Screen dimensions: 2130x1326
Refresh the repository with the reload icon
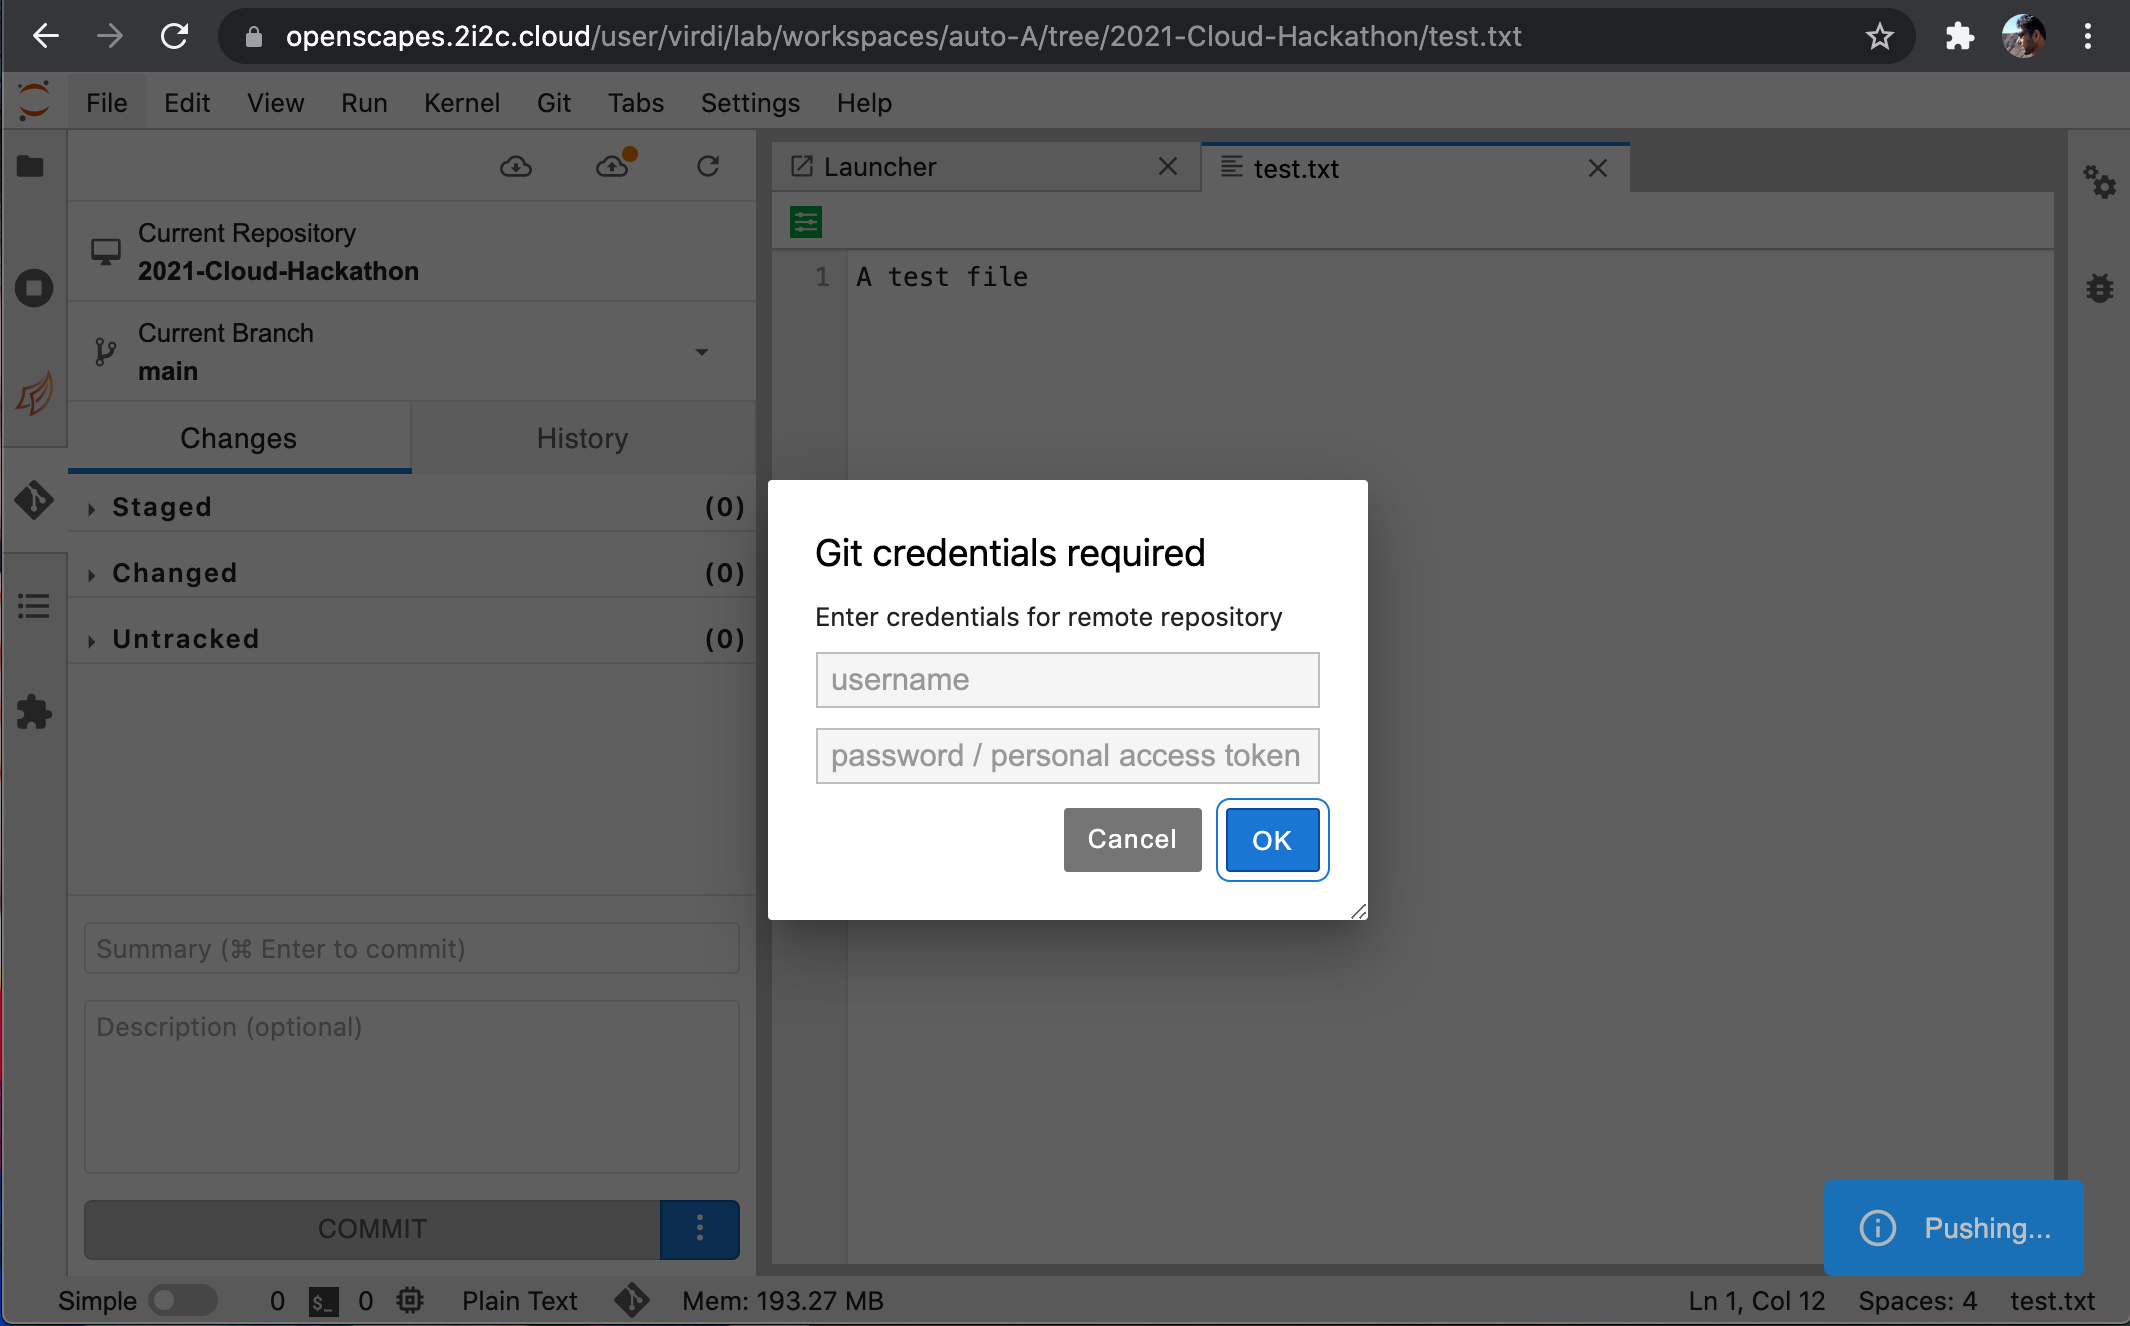pyautogui.click(x=708, y=166)
